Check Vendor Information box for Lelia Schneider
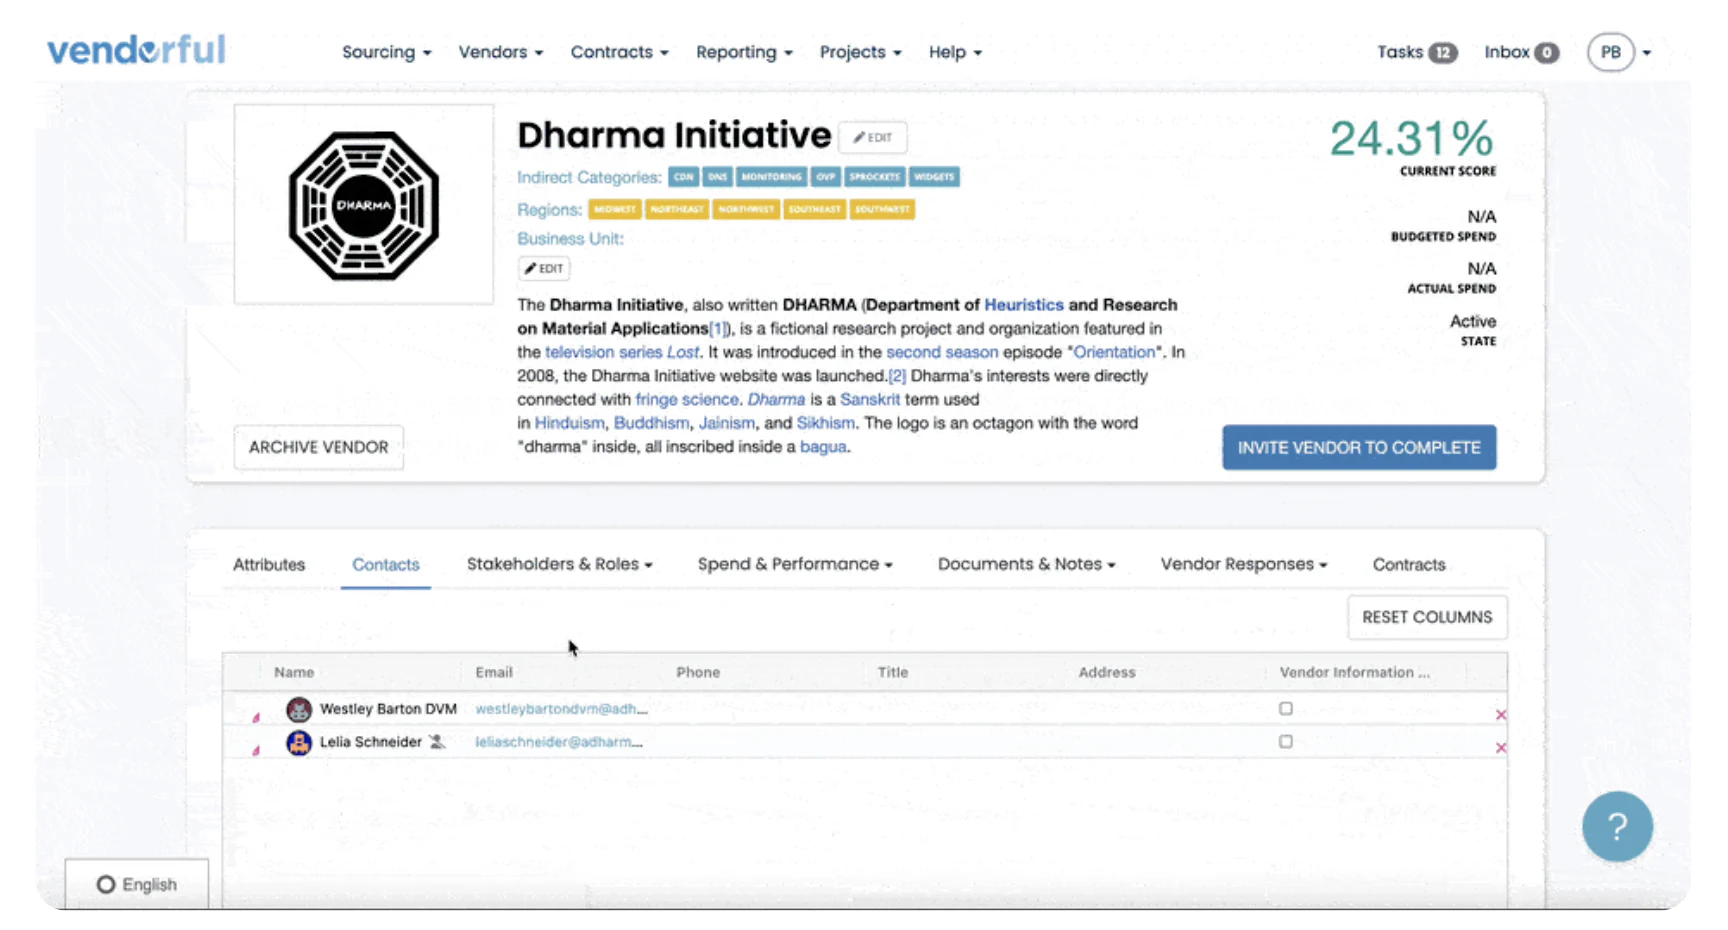1728x930 pixels. click(x=1285, y=741)
